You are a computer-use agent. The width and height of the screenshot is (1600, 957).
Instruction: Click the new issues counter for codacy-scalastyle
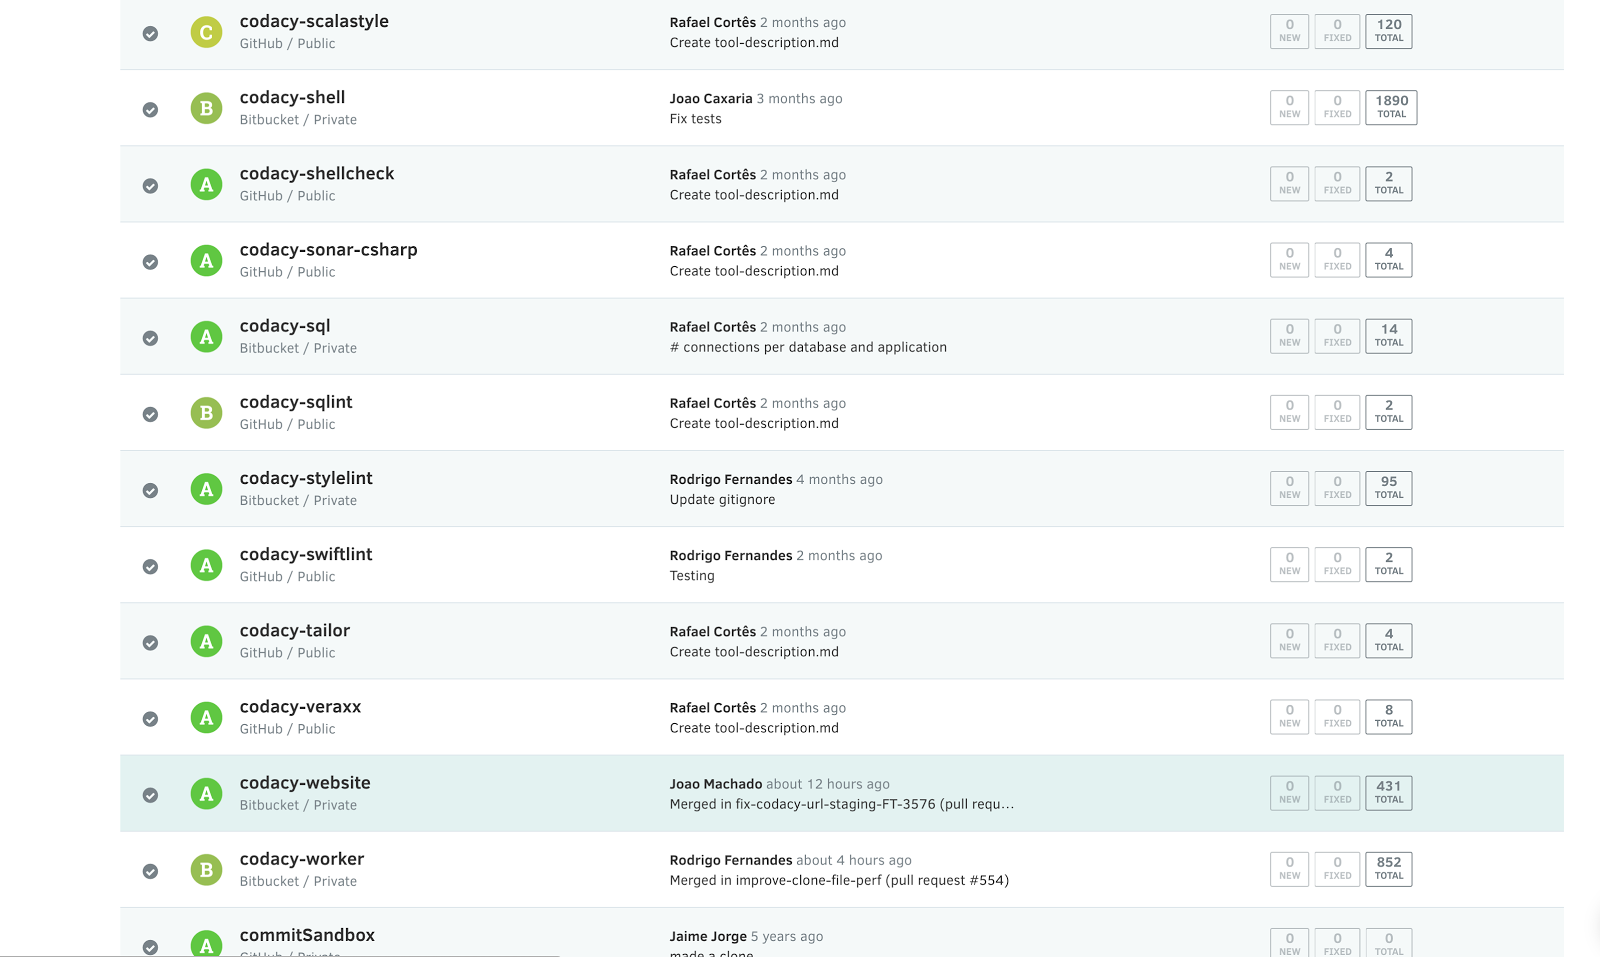click(x=1290, y=31)
